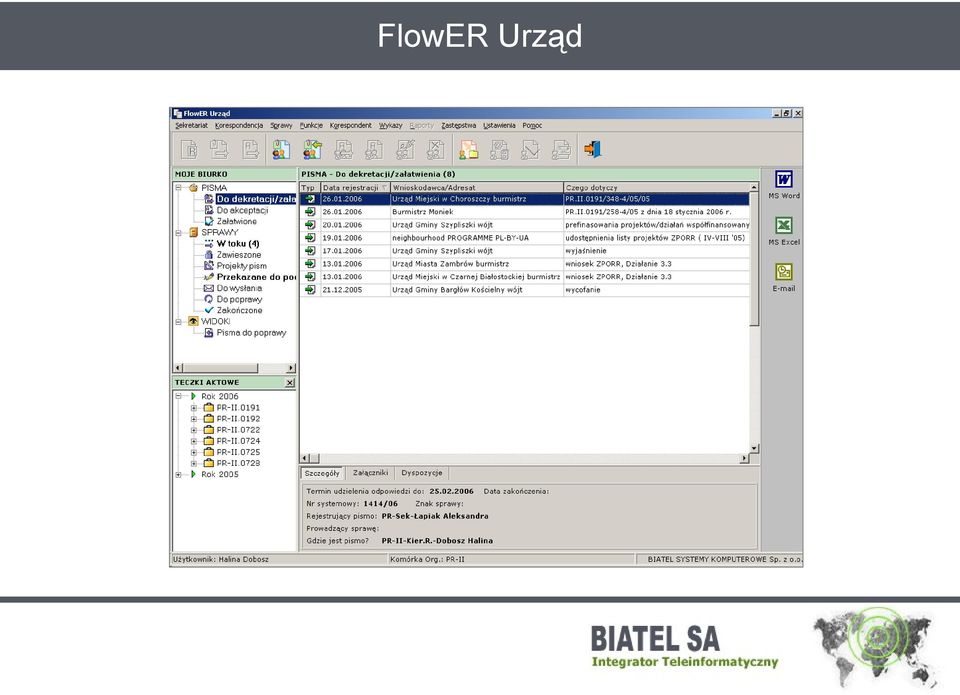Click type icon of Urząd Miasta Zambrów row

pyautogui.click(x=310, y=264)
